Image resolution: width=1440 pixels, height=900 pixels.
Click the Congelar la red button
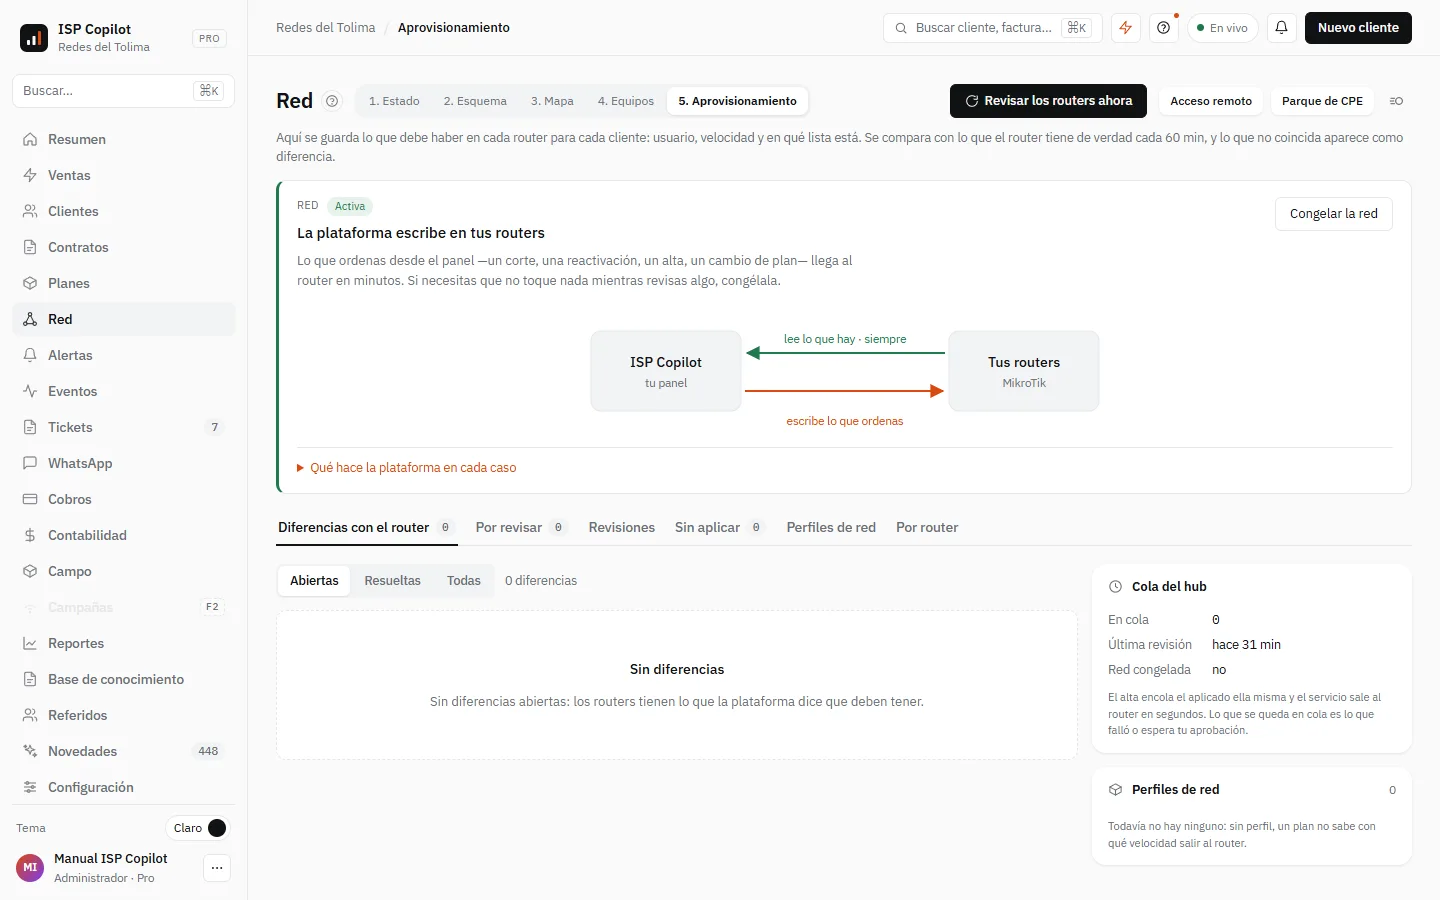pos(1333,214)
